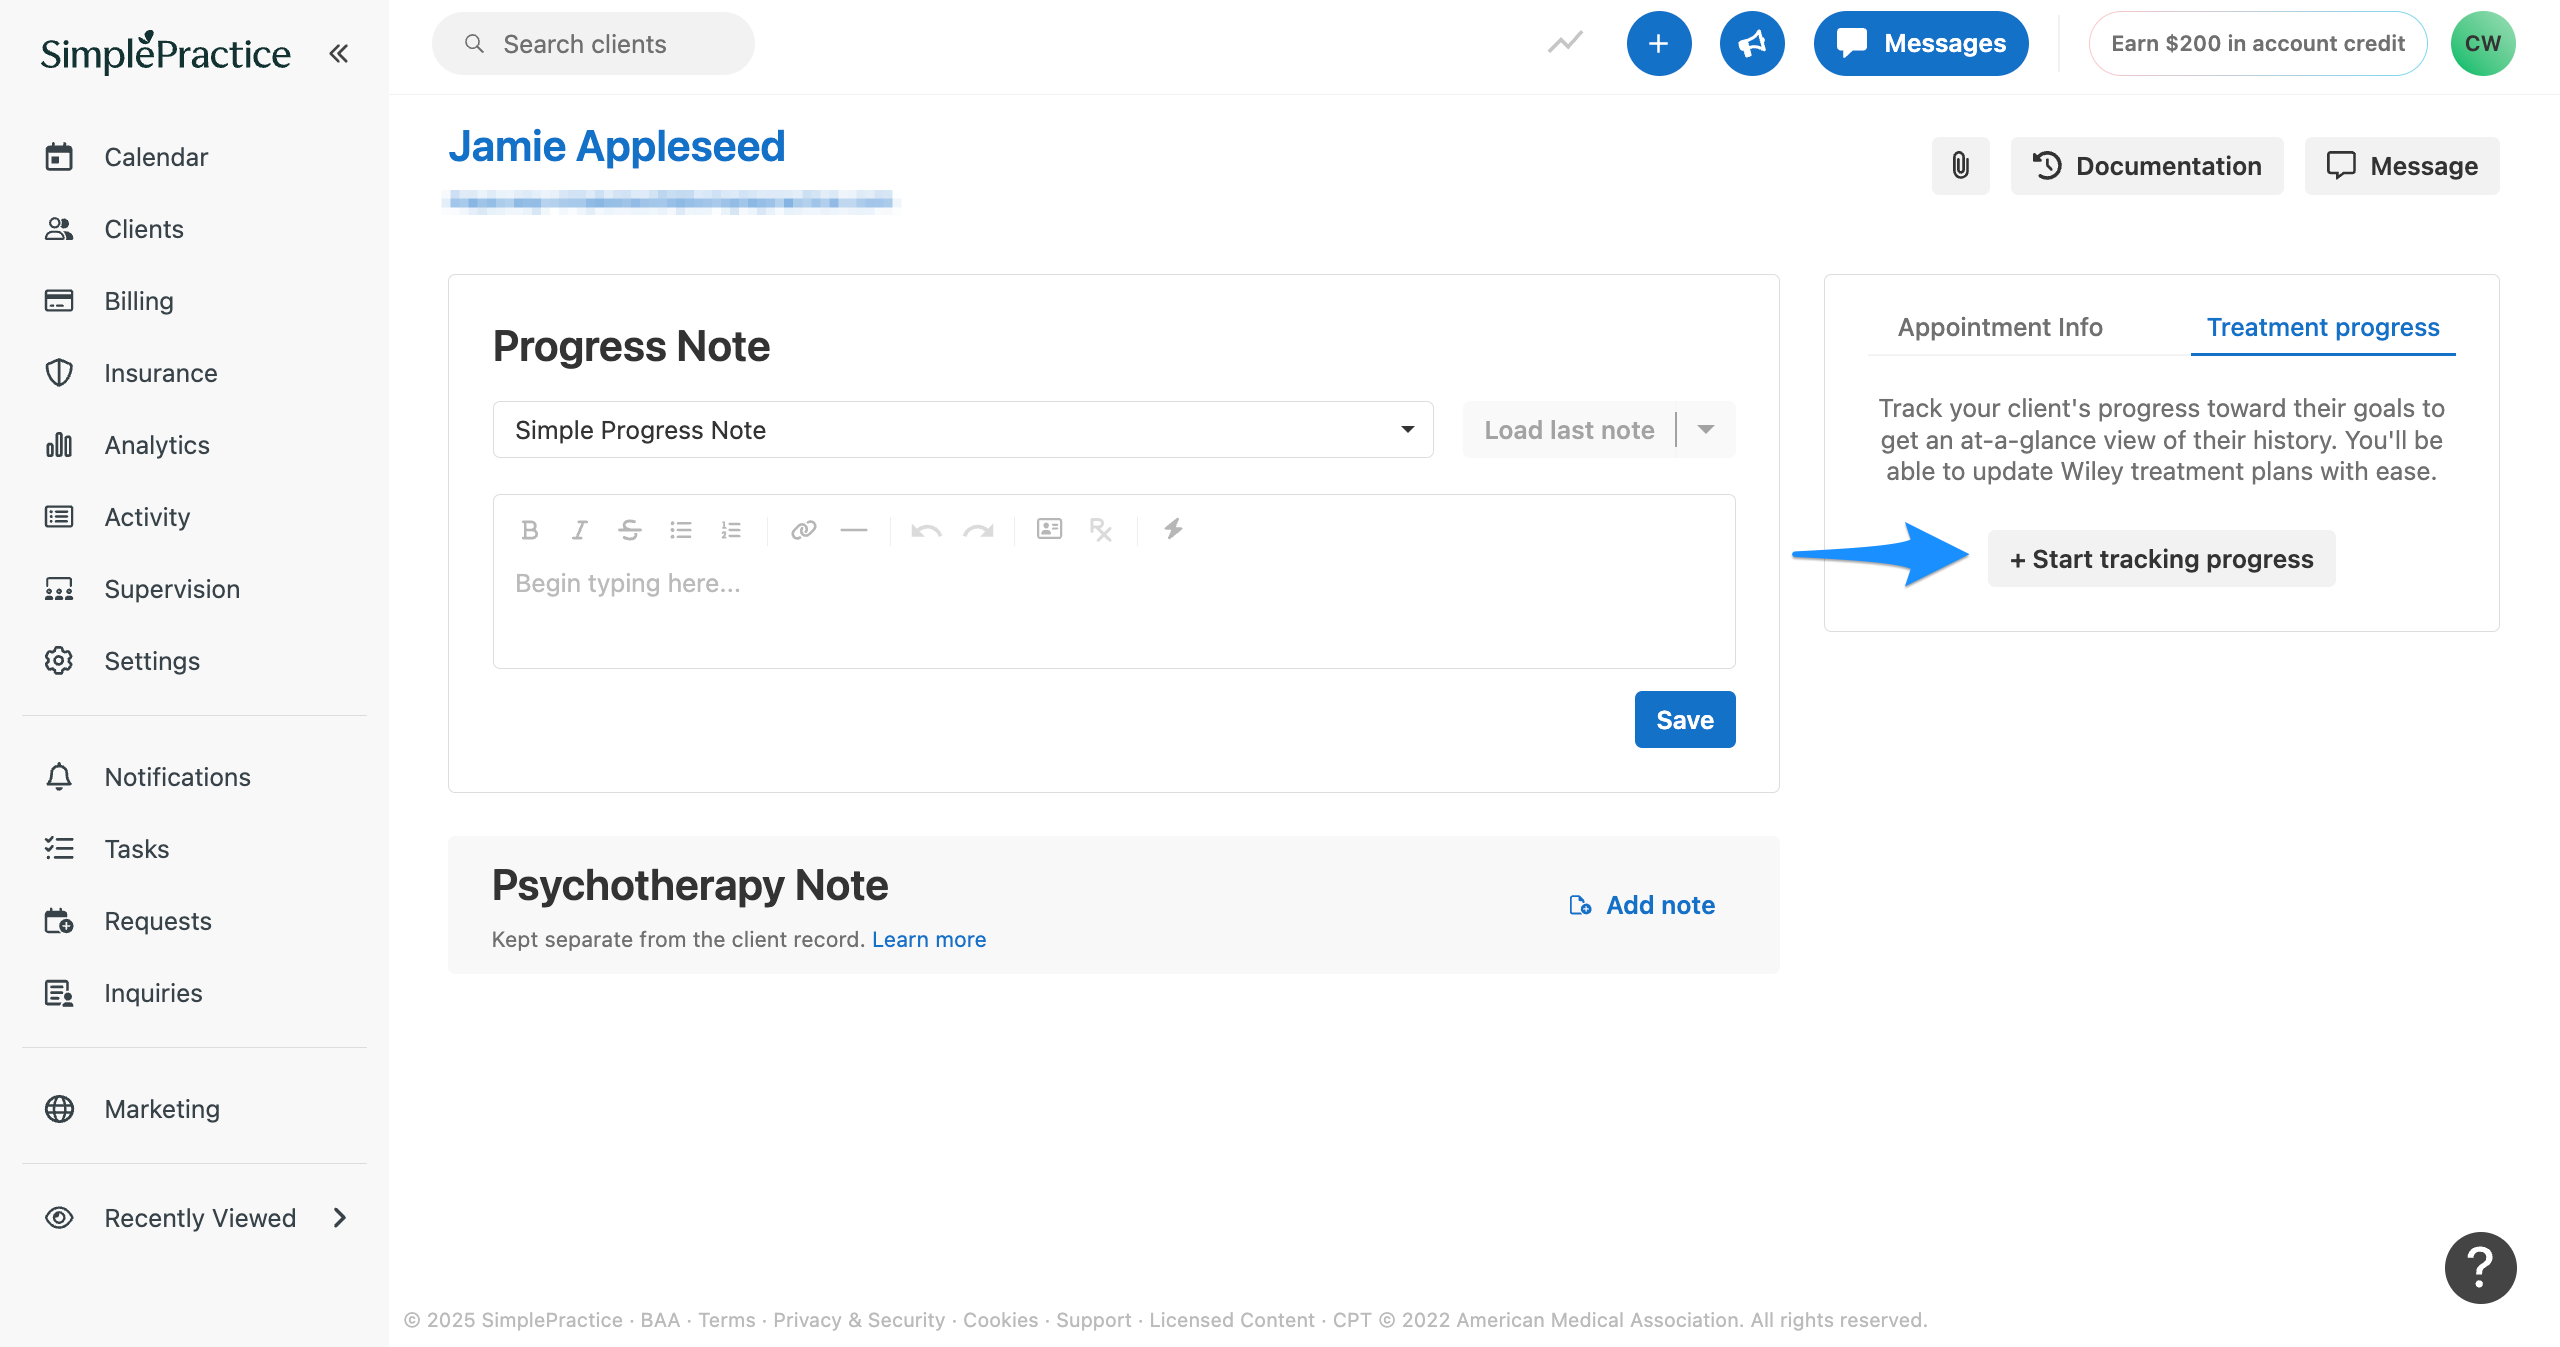Screen dimensions: 2560x1347
Task: Open Calendar from the sidebar
Action: coord(156,157)
